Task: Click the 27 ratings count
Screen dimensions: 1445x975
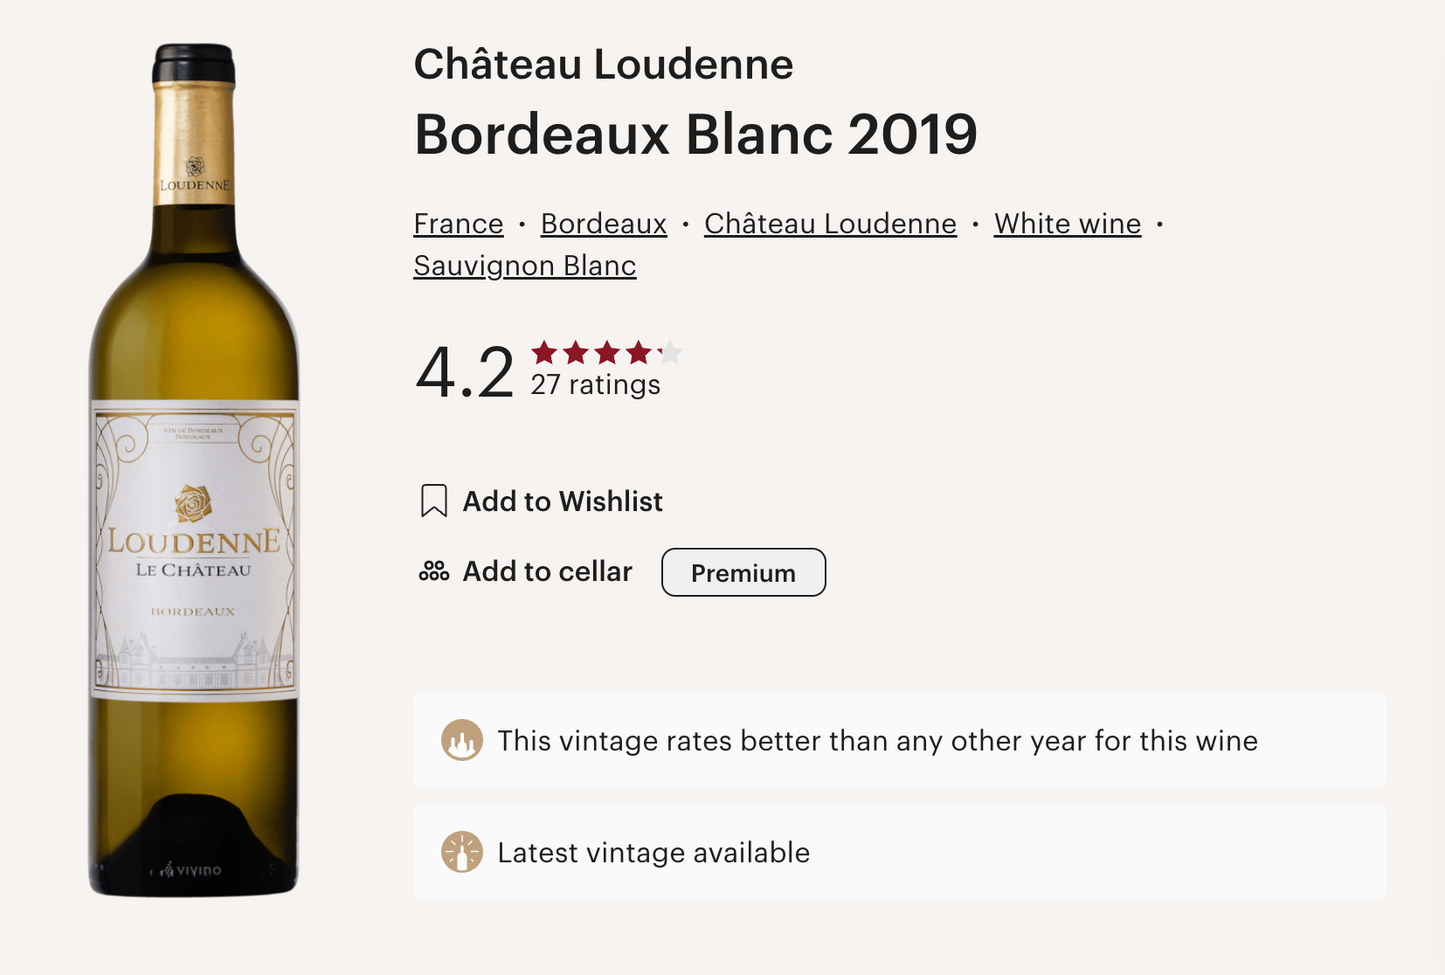Action: 595,385
